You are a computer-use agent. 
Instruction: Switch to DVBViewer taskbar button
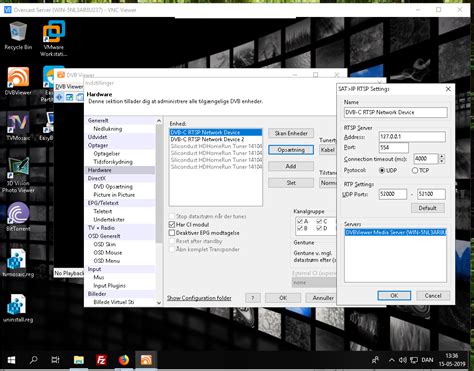point(146,360)
